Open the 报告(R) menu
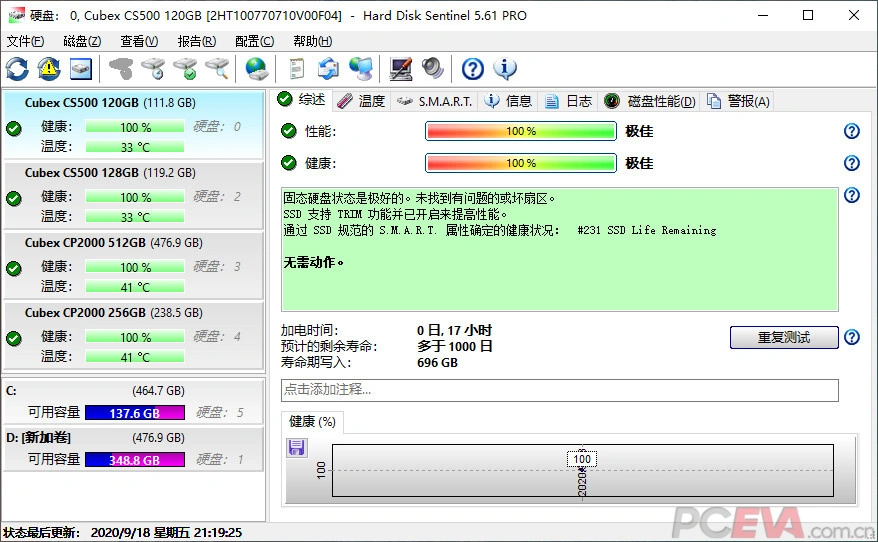The width and height of the screenshot is (878, 542). [x=197, y=41]
